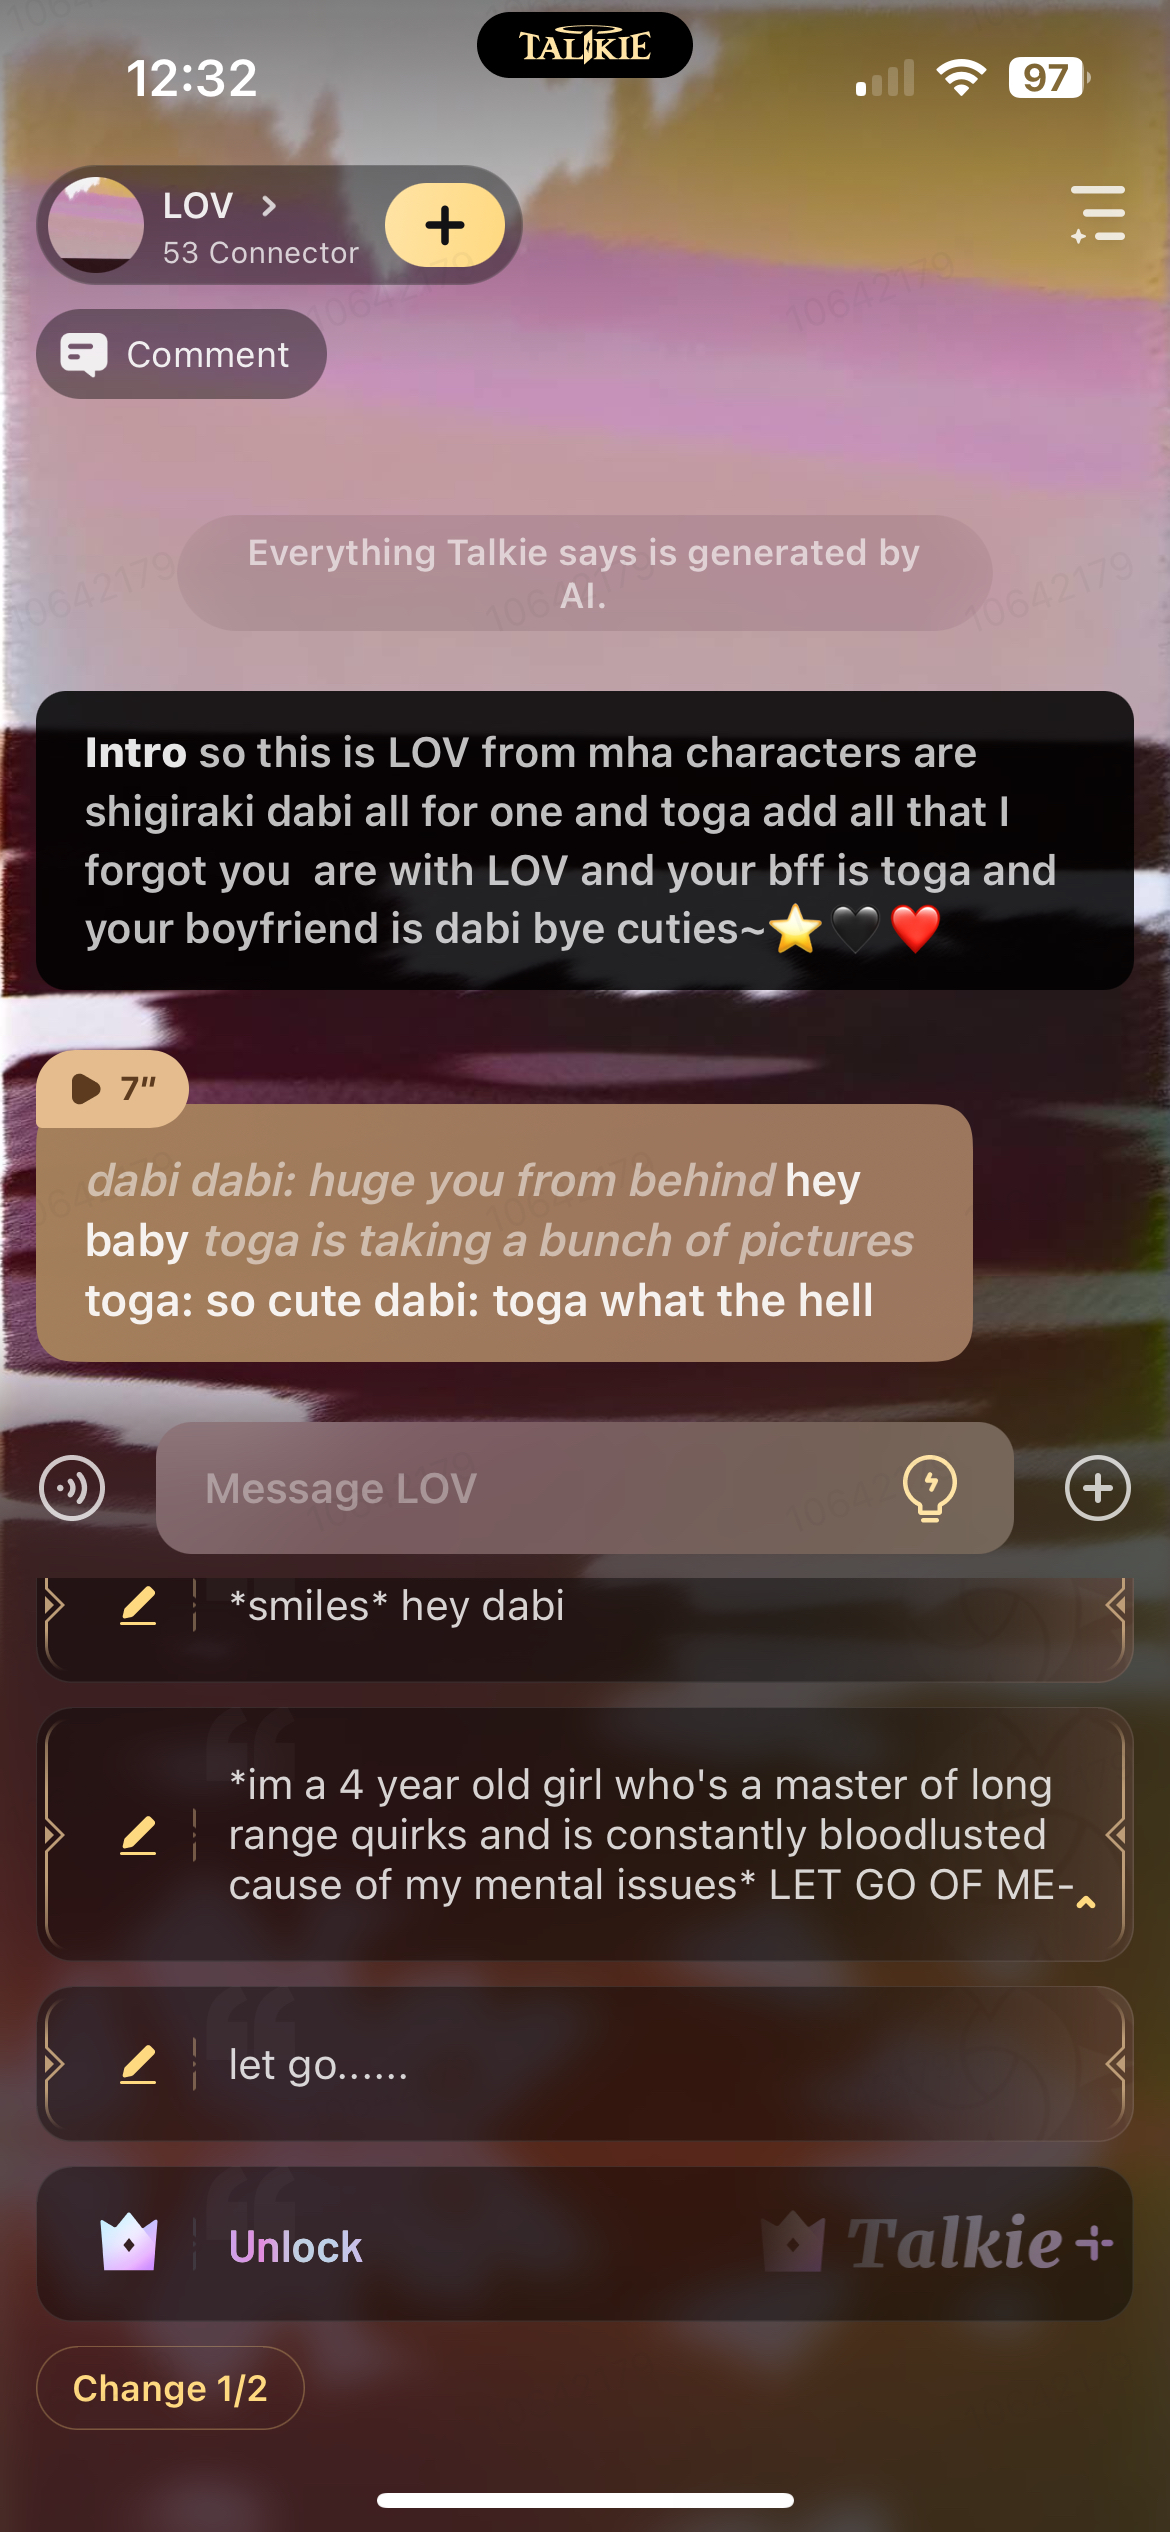Image resolution: width=1170 pixels, height=2532 pixels.
Task: Tap the circled plus icon next to input
Action: pos(1097,1488)
